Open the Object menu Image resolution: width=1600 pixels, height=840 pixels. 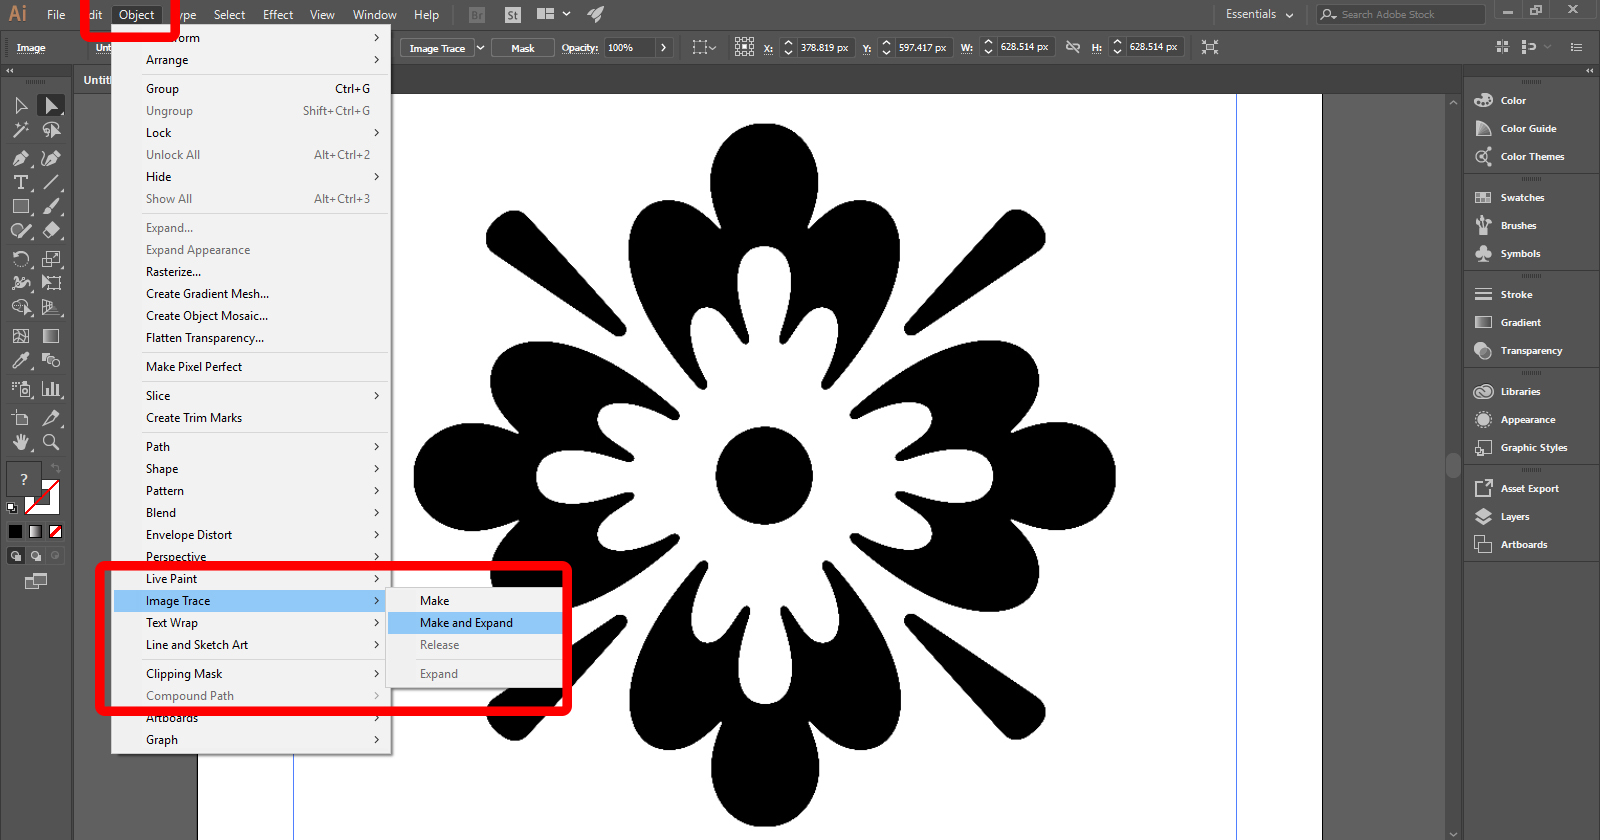136,15
